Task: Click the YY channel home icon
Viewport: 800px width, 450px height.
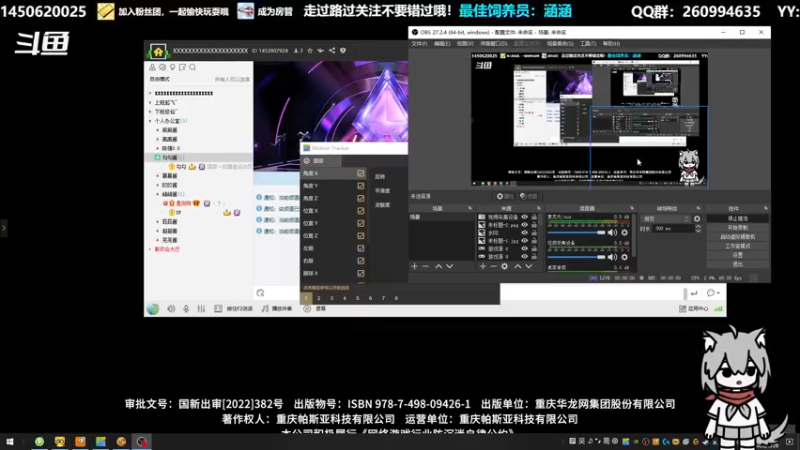Action: point(158,51)
